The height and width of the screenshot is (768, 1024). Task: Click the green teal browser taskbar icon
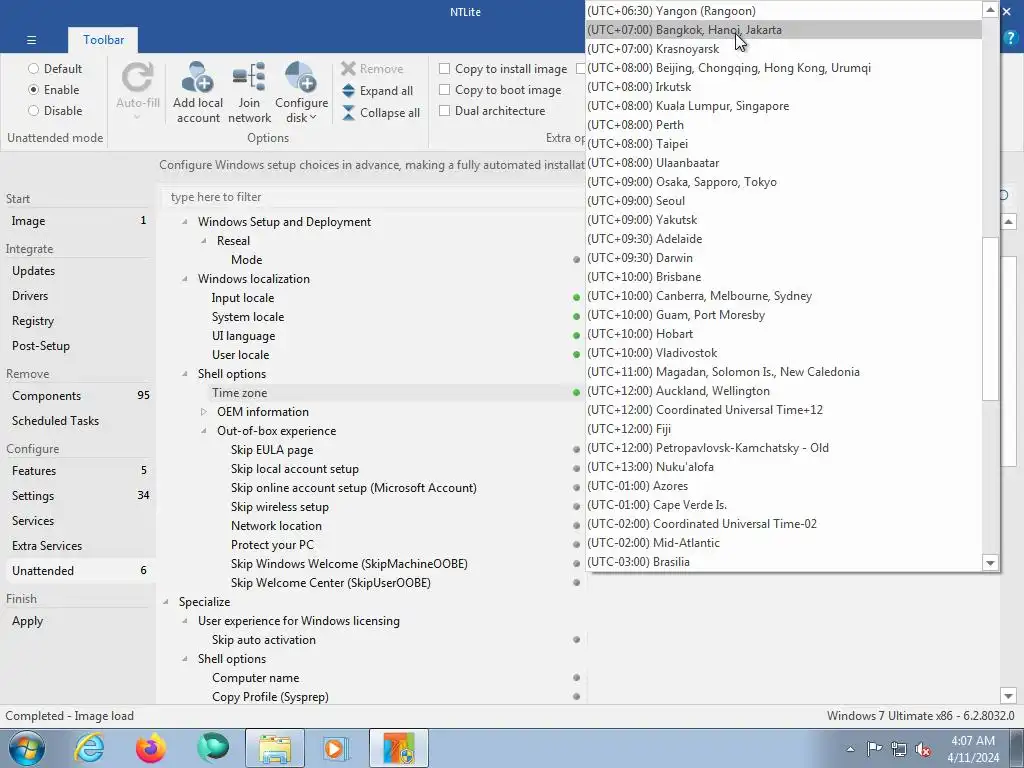pyautogui.click(x=213, y=748)
